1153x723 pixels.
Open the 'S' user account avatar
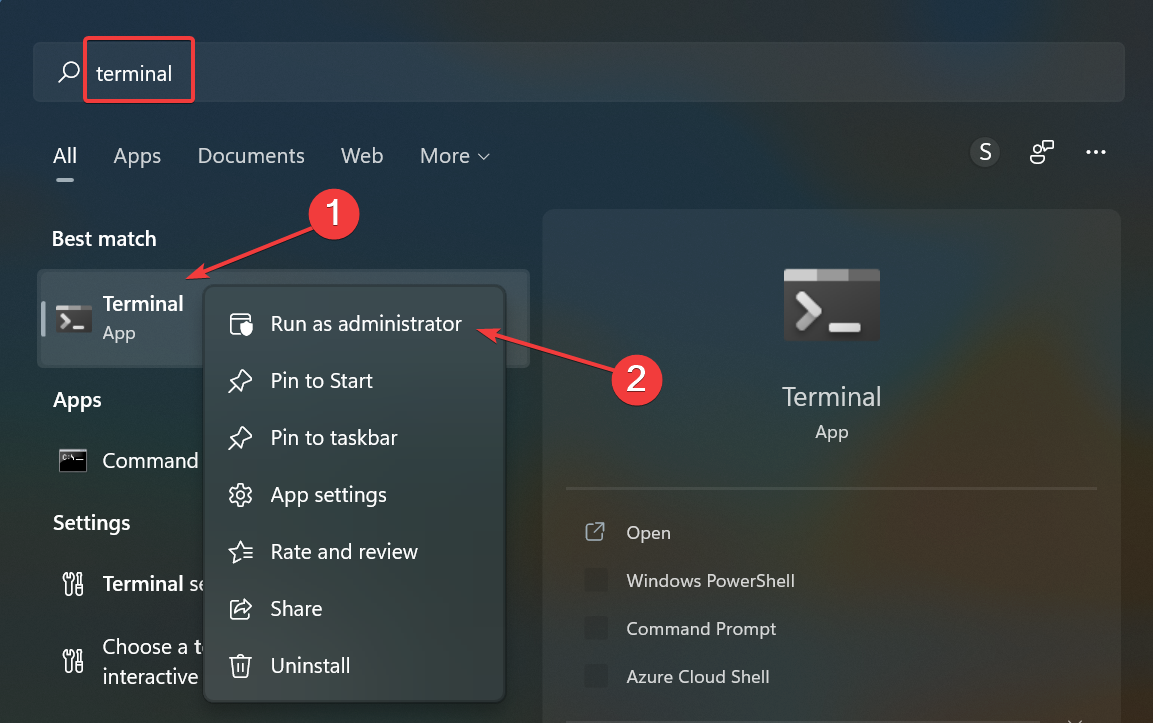click(x=985, y=152)
